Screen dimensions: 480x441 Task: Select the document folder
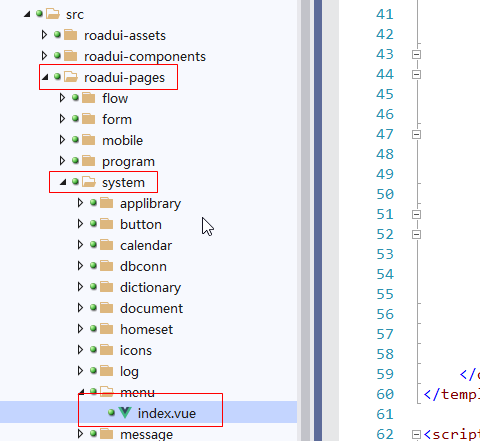(151, 308)
